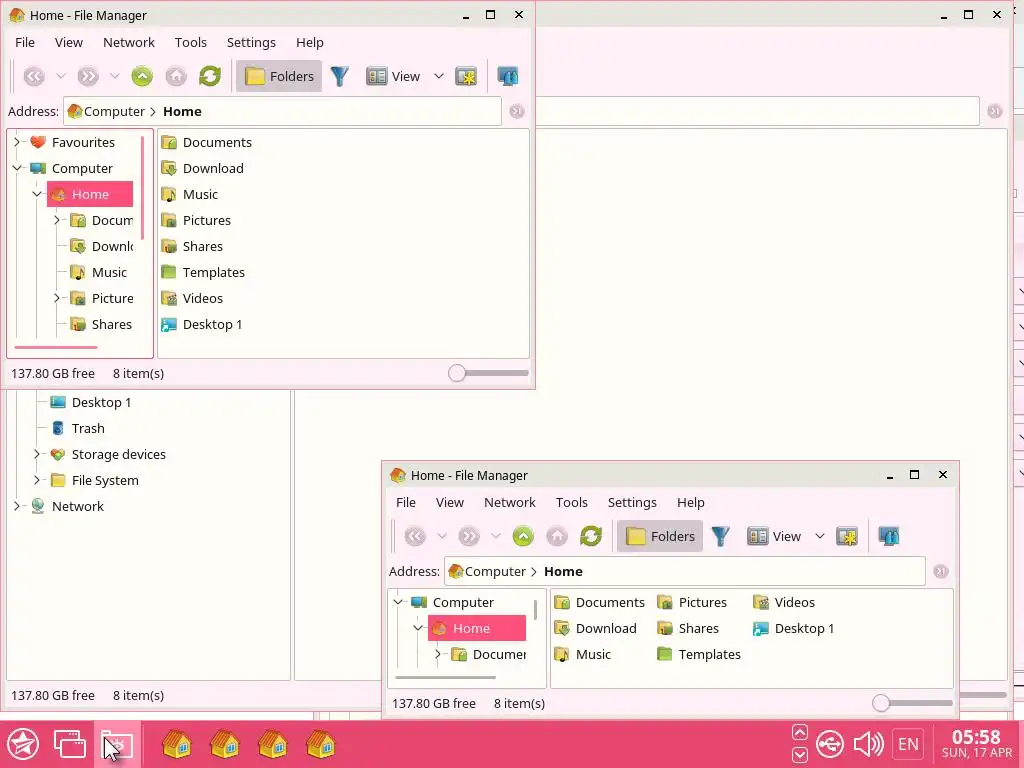Select Videos folder in top-left file list
This screenshot has width=1024, height=768.
pyautogui.click(x=192, y=298)
